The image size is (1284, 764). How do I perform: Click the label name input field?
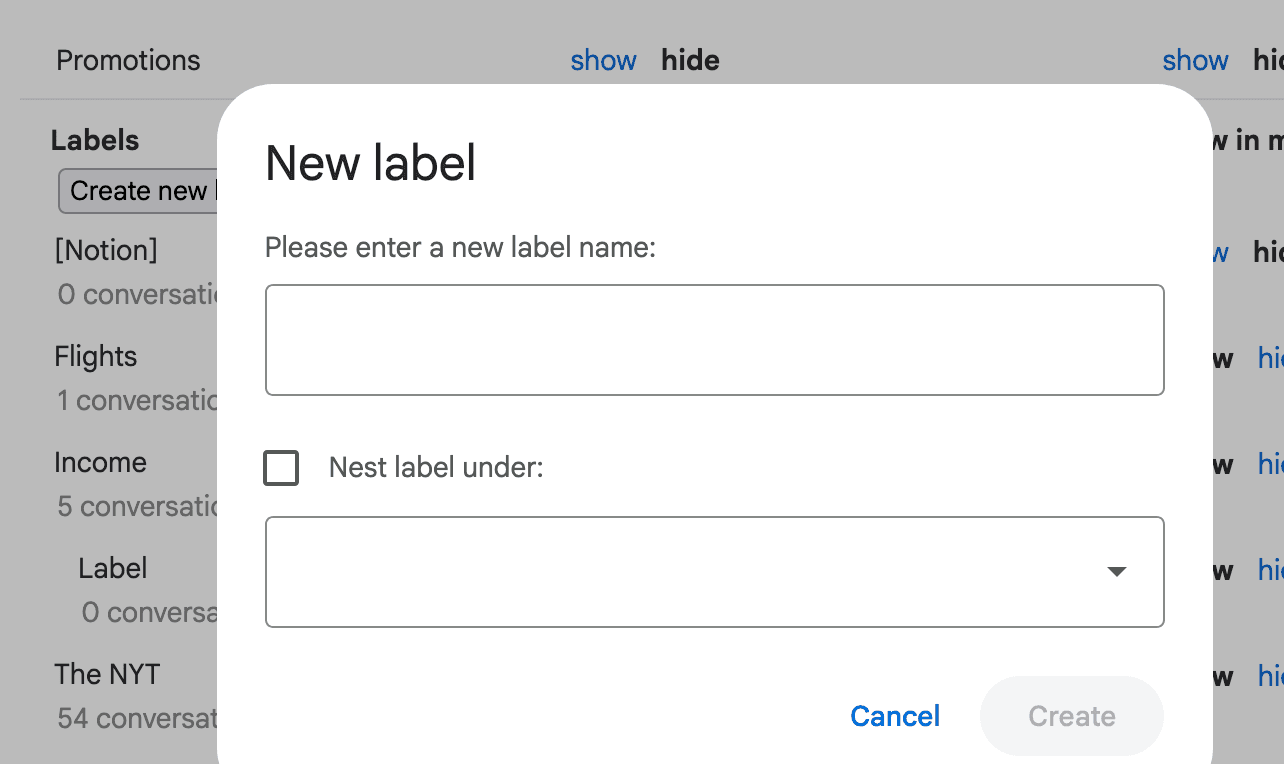(x=714, y=340)
